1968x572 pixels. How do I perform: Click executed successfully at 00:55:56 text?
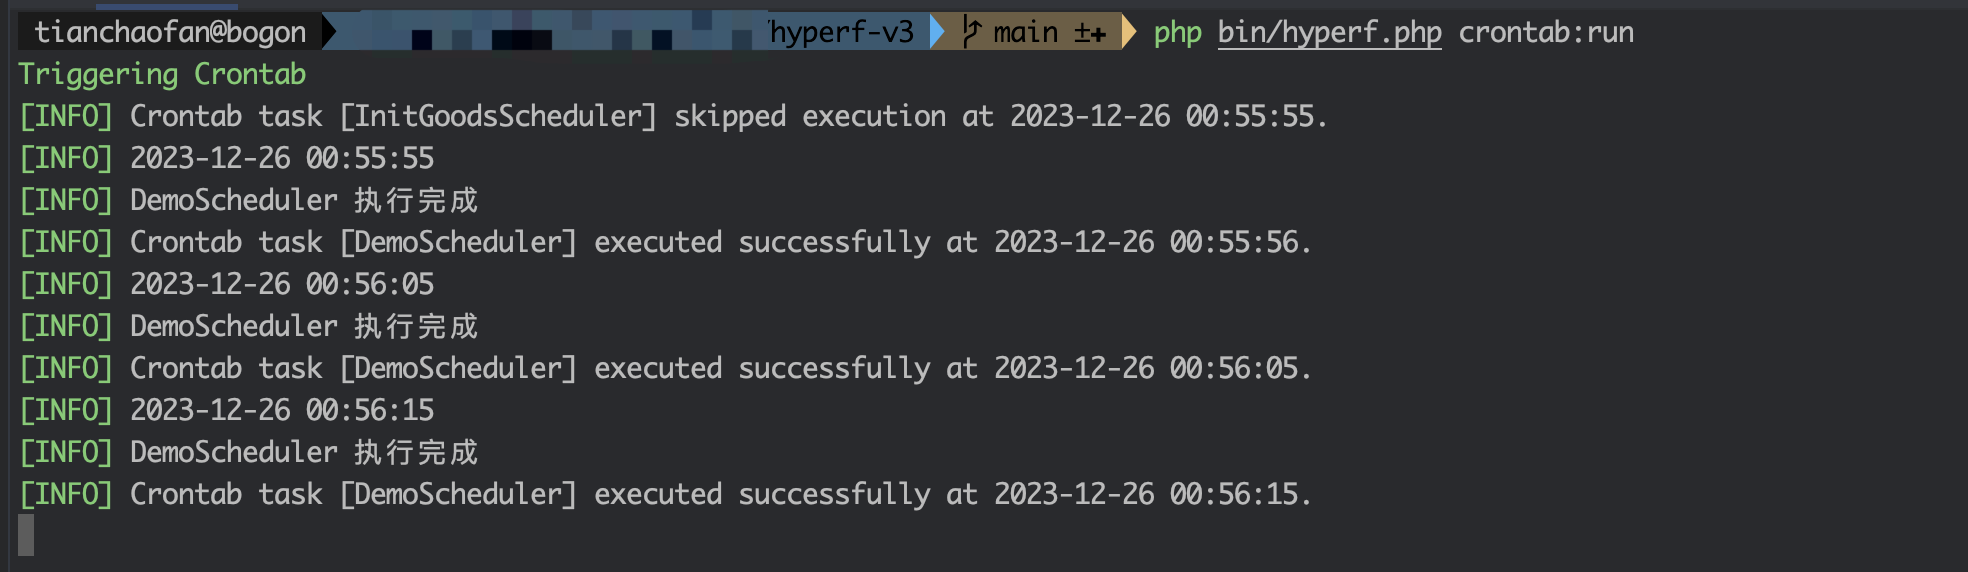pos(952,242)
